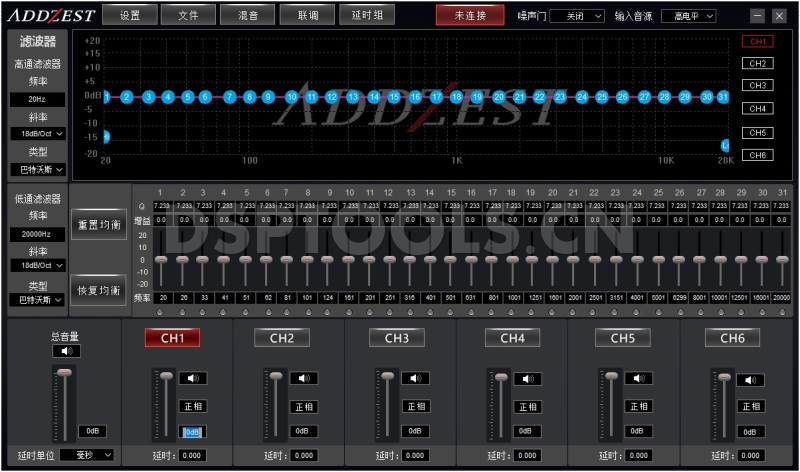Screen dimensions: 800x472
Task: Mute CH3 using its speaker icon
Action: pos(415,378)
